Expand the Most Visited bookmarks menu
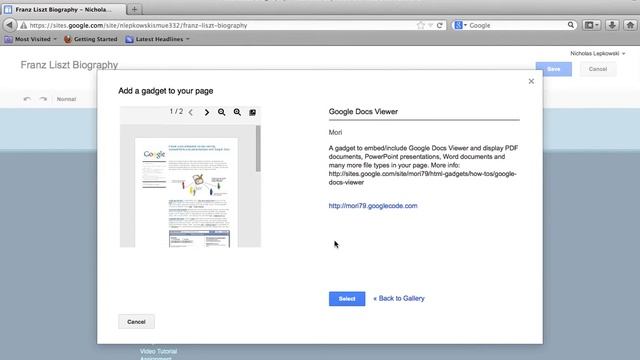The width and height of the screenshot is (640, 360). click(31, 39)
